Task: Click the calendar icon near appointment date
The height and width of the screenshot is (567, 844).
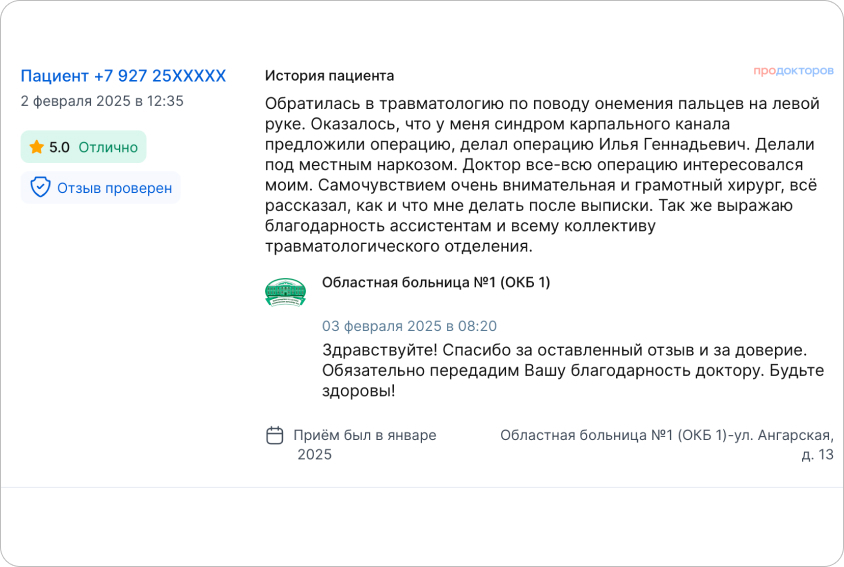Action: click(x=275, y=435)
